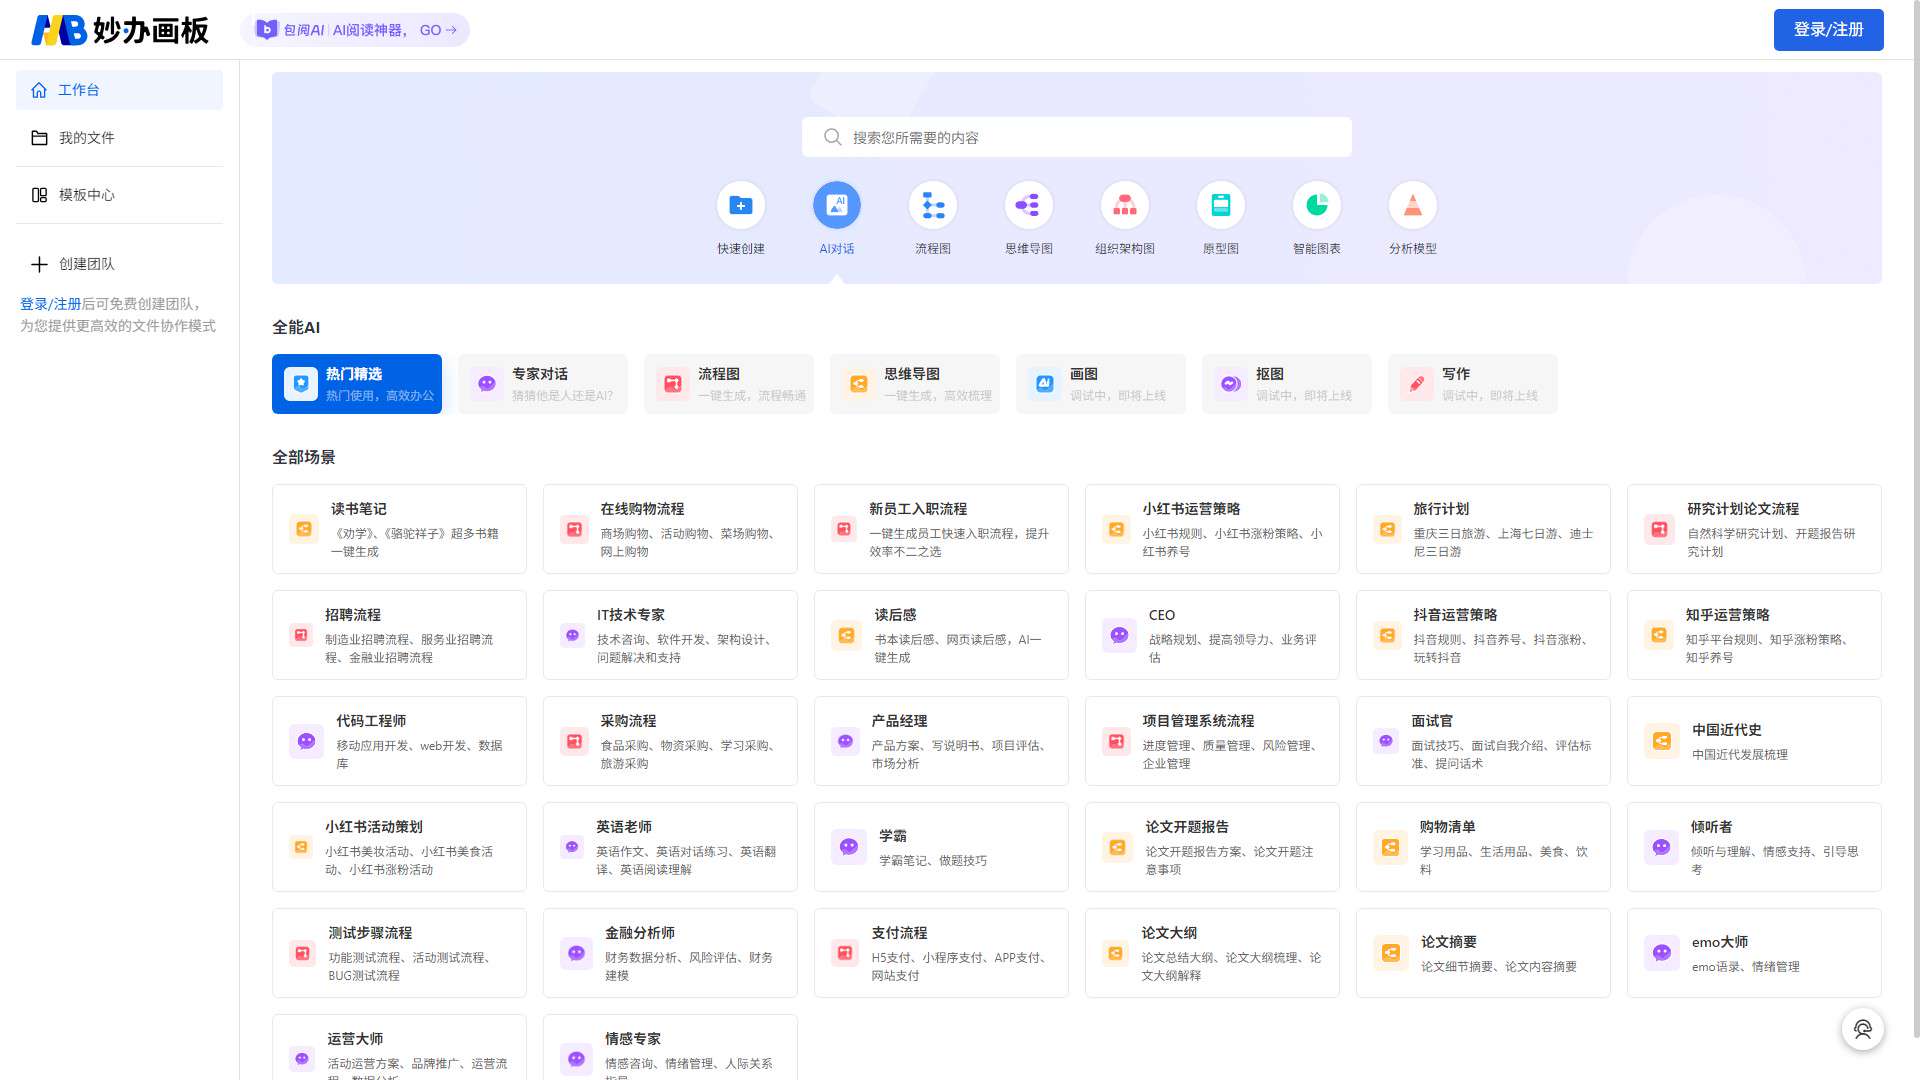Click the search input field
1920x1080 pixels.
(1076, 137)
